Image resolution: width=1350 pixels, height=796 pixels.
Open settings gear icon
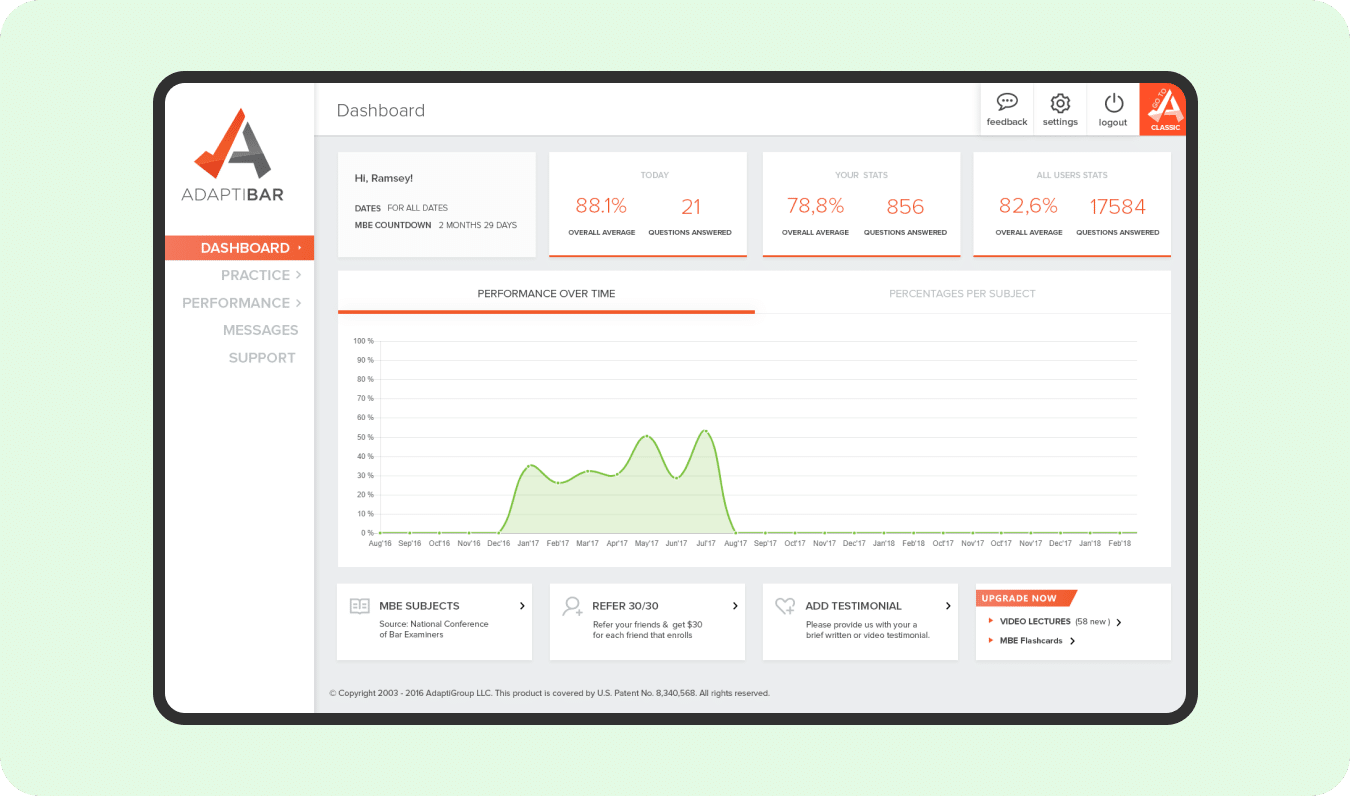coord(1060,102)
